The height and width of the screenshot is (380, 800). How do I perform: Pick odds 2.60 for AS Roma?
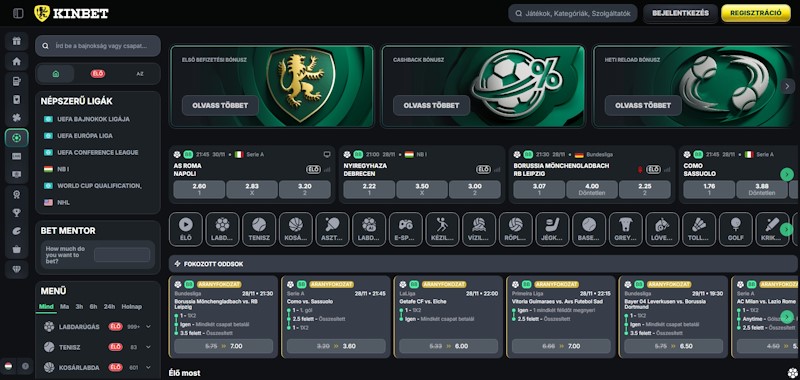pos(199,189)
